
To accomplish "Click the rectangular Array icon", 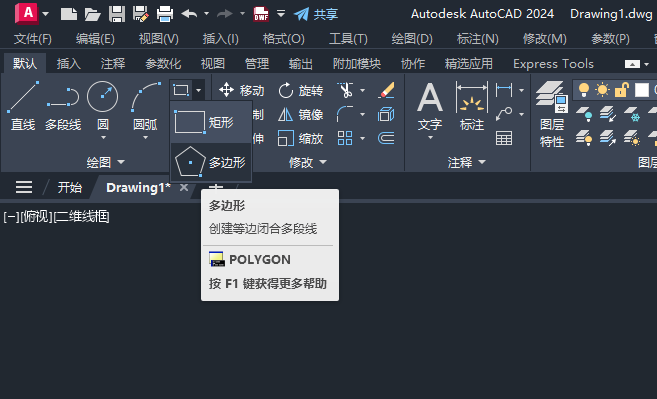I will (x=345, y=138).
